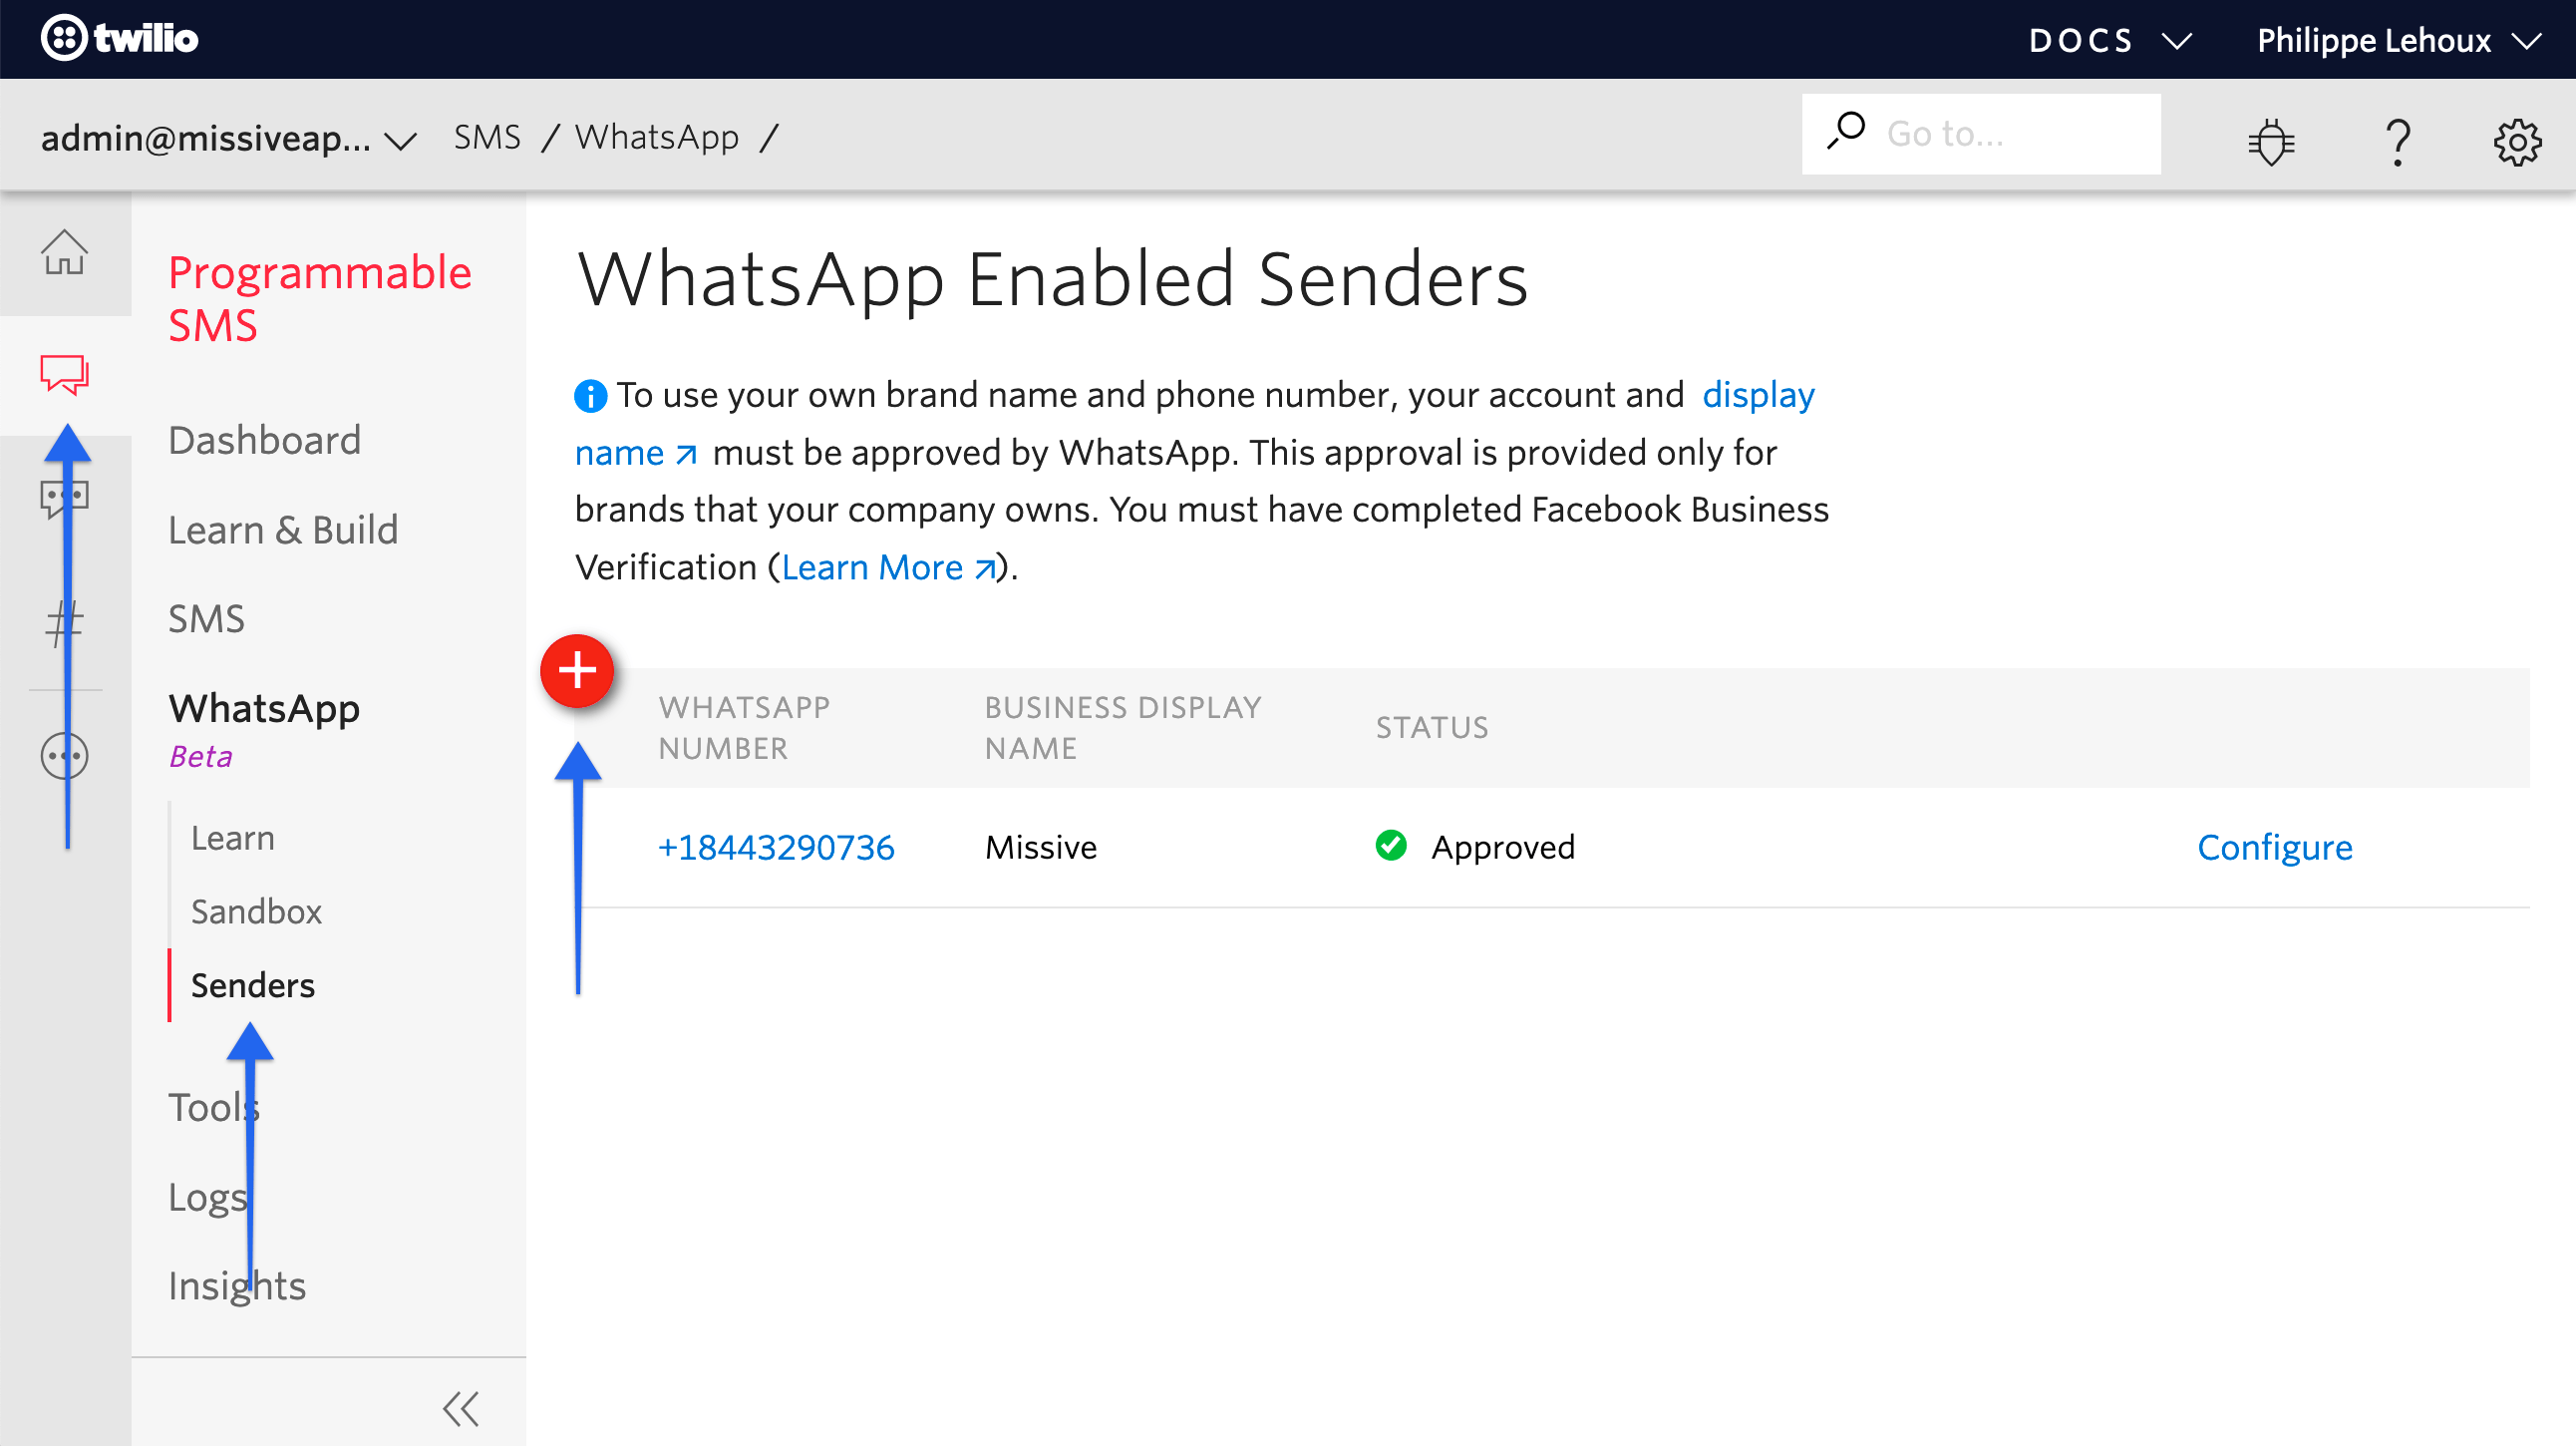Click Configure link for Missive sender
Viewport: 2576px width, 1446px height.
pos(2274,846)
